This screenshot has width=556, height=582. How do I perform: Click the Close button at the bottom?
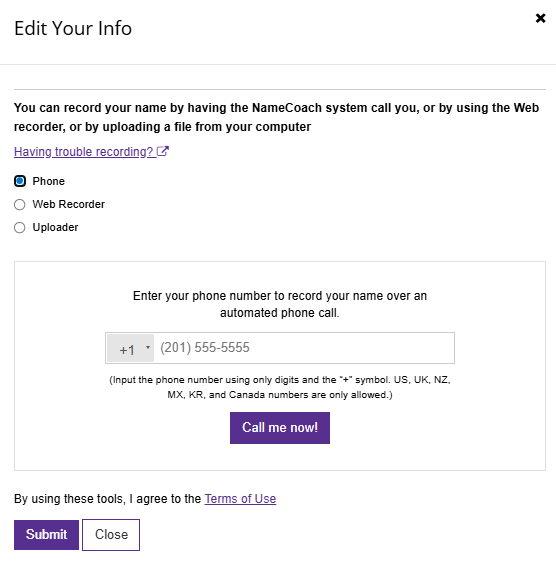coord(111,534)
